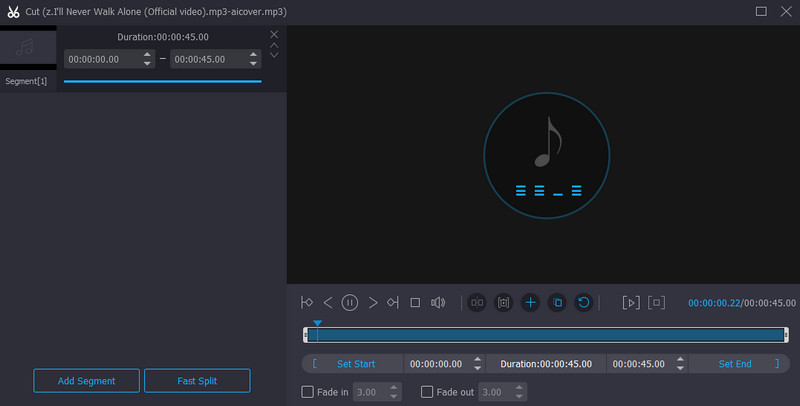Jump to segment end marker button
This screenshot has height=406, width=800.
click(x=392, y=302)
